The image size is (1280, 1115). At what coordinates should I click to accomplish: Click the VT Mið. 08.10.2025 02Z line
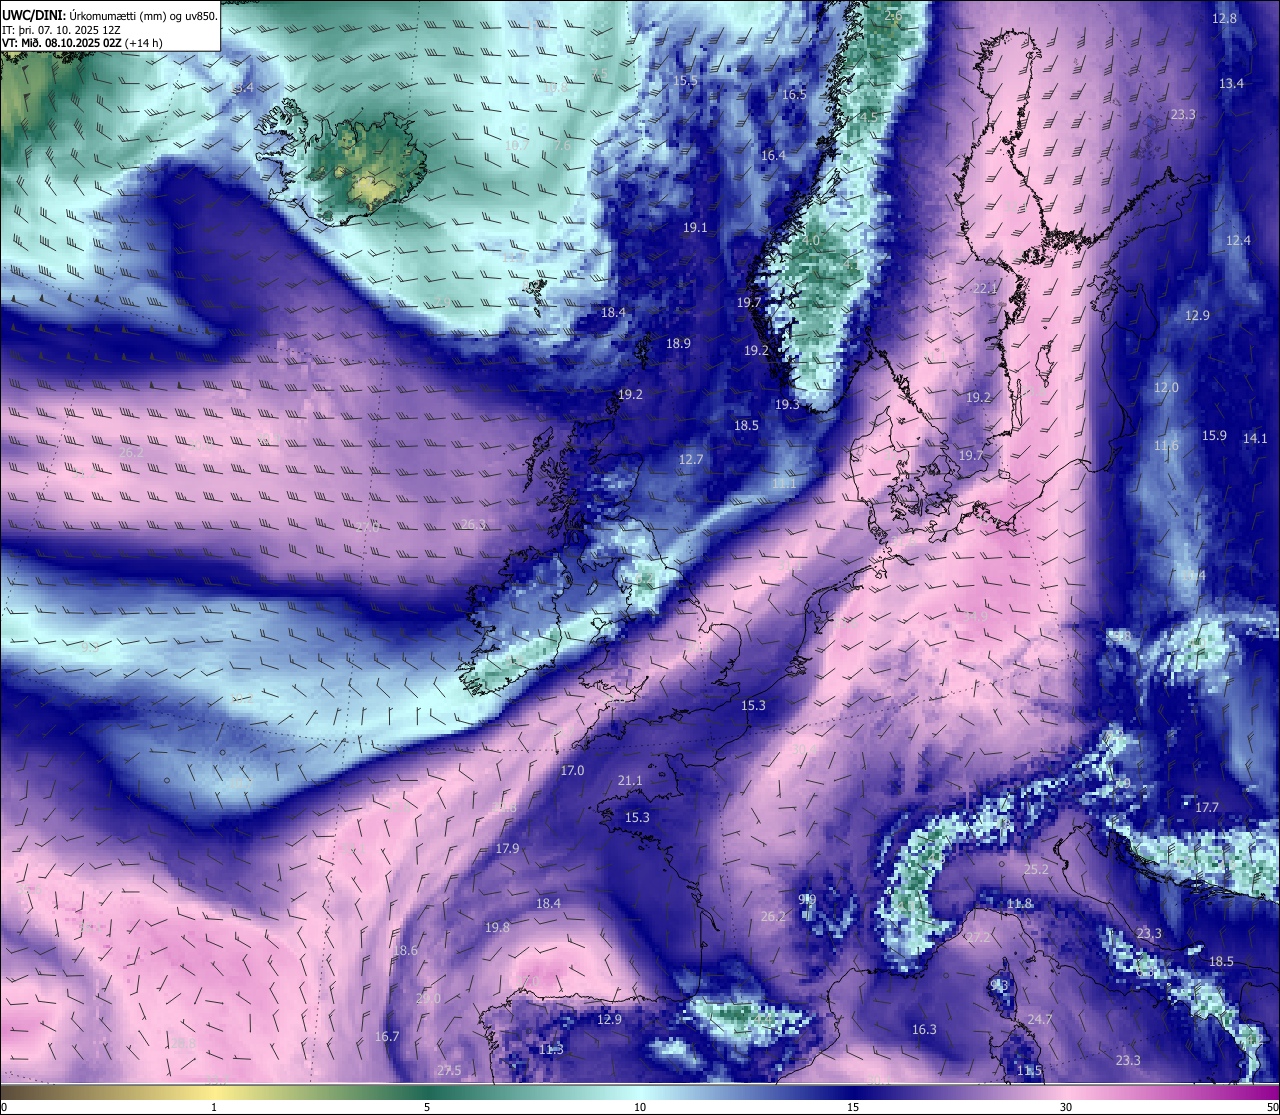(x=82, y=42)
